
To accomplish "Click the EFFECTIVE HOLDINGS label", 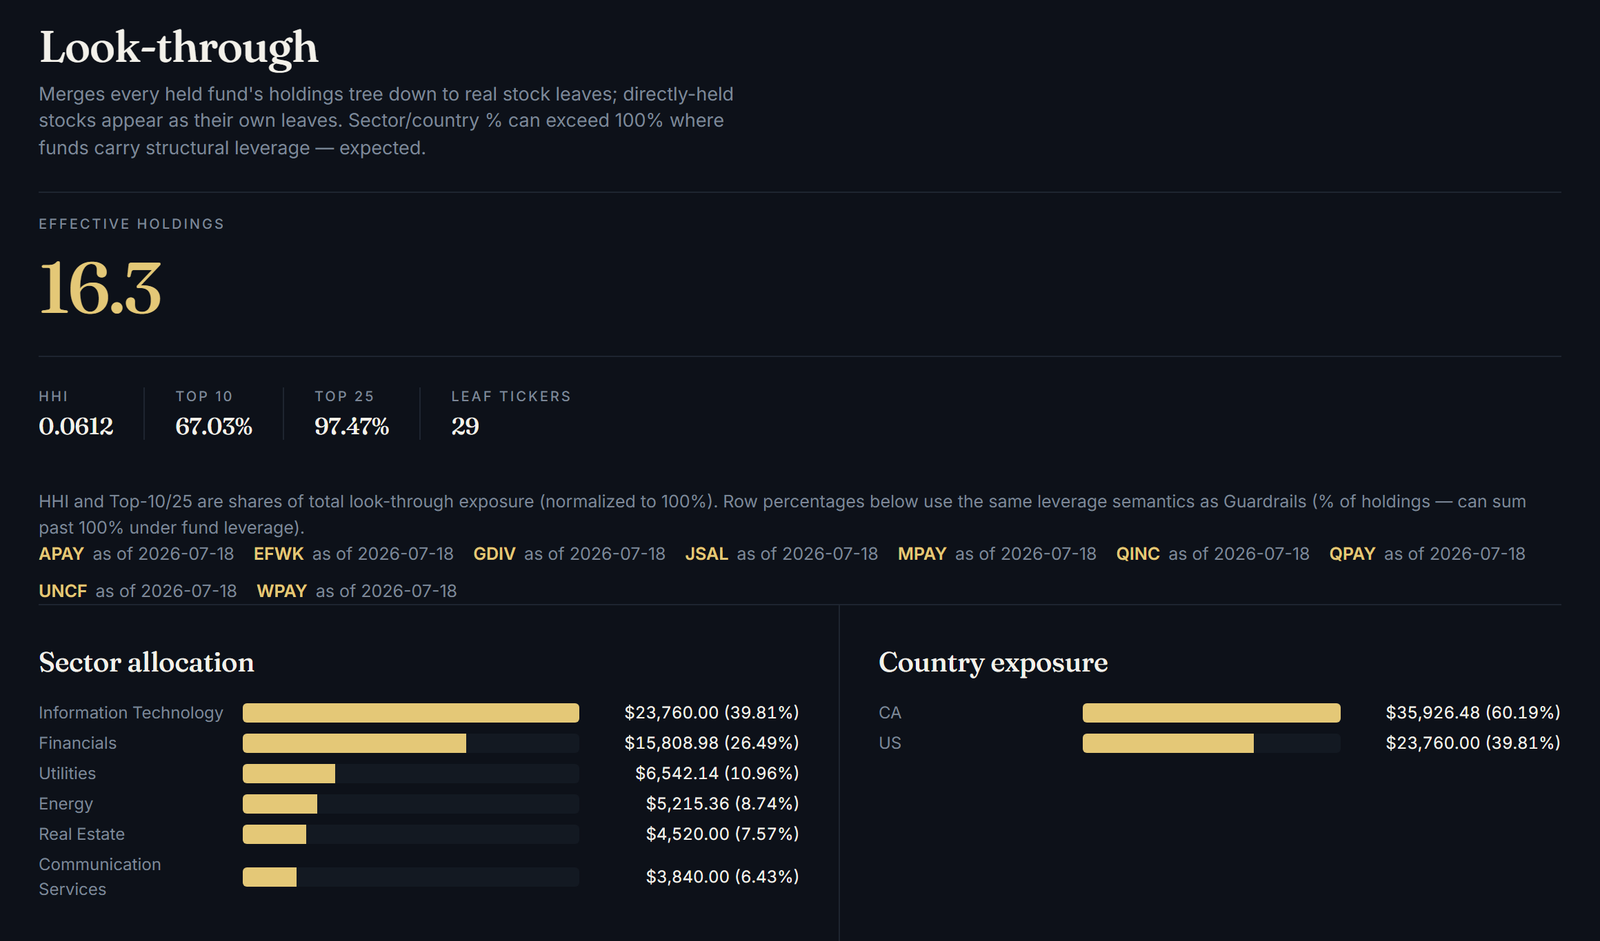I will point(132,224).
